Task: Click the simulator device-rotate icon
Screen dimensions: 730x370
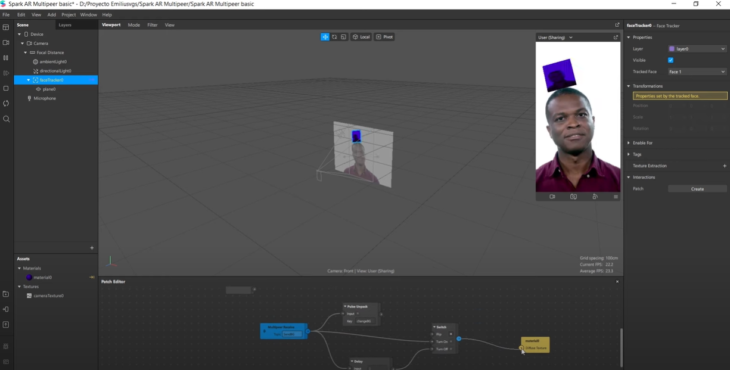Action: [x=574, y=197]
